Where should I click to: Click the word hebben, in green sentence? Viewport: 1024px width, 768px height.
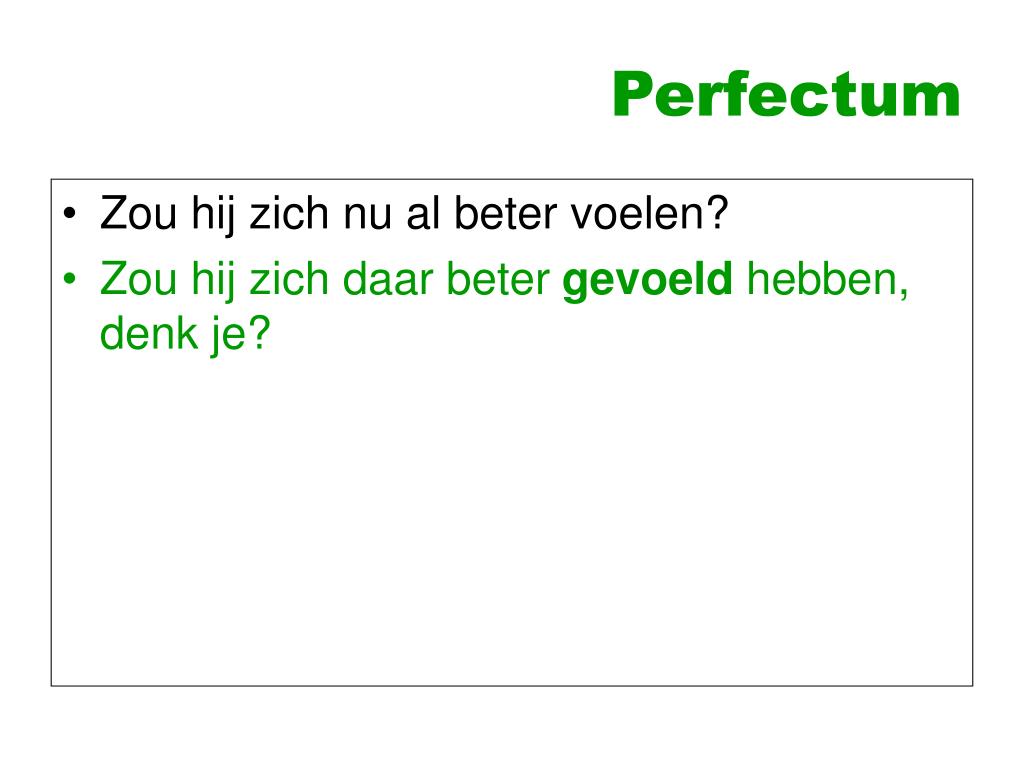pyautogui.click(x=827, y=280)
